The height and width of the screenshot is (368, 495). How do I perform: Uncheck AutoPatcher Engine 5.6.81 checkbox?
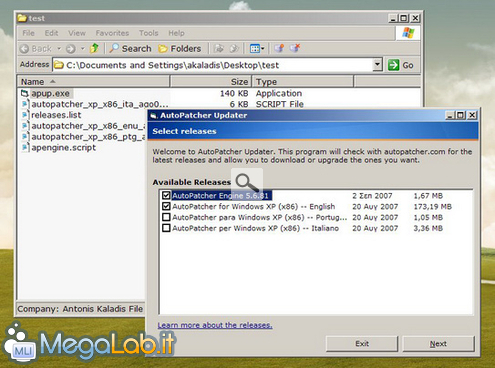tap(166, 195)
